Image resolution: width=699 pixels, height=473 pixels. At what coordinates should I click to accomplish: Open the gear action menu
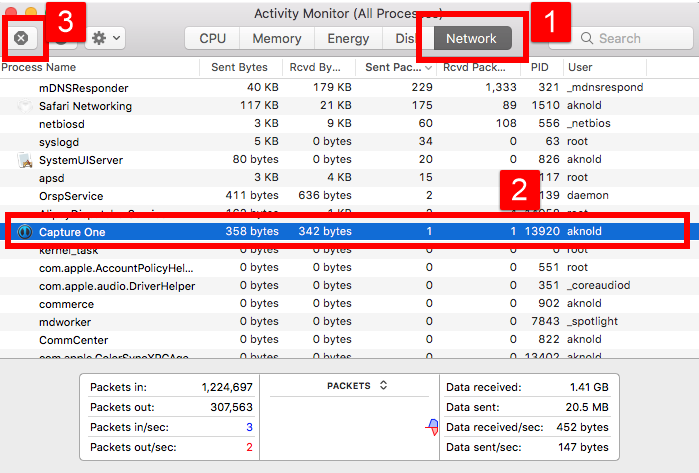click(x=105, y=38)
